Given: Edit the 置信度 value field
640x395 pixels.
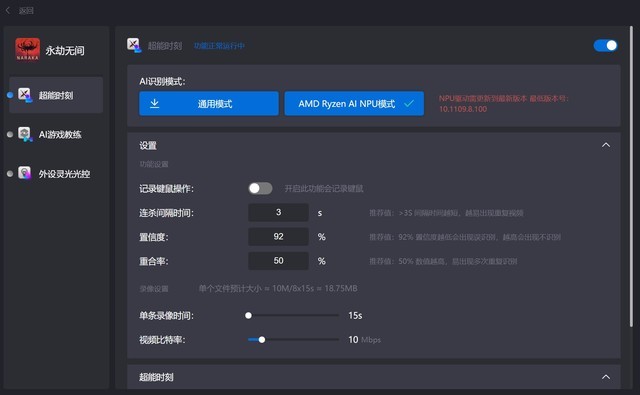Looking at the screenshot, I should pos(278,237).
